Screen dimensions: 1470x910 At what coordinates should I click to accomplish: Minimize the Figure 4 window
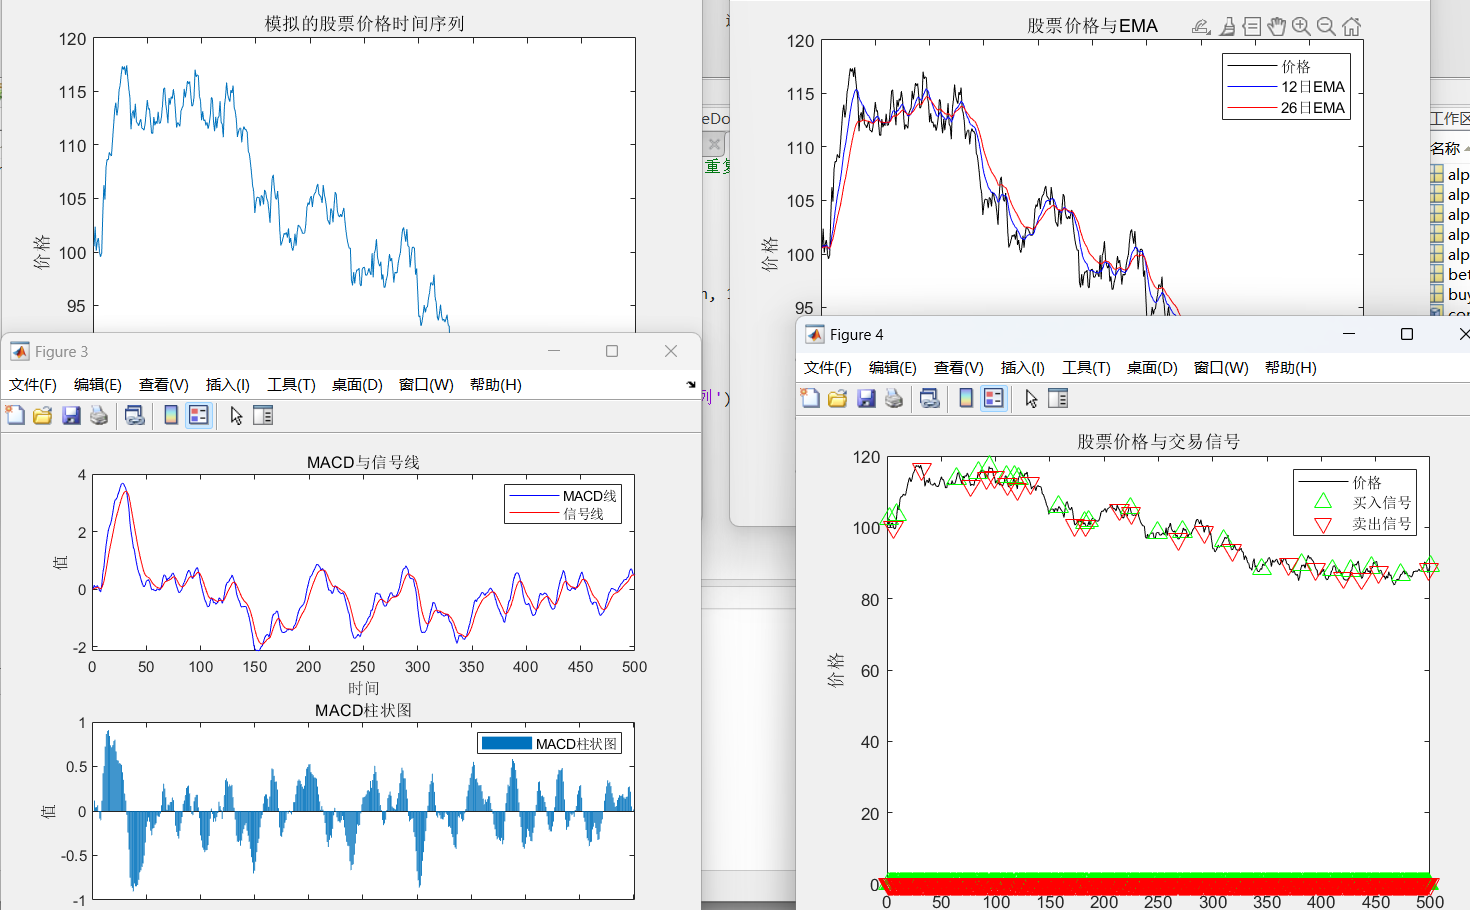point(1349,334)
